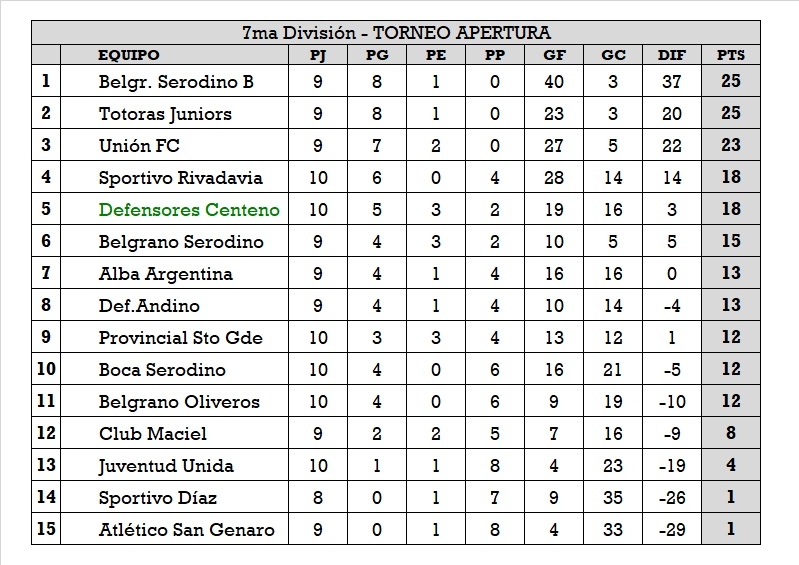Select the Alba Argentina team cell
The image size is (799, 565).
pyautogui.click(x=165, y=274)
